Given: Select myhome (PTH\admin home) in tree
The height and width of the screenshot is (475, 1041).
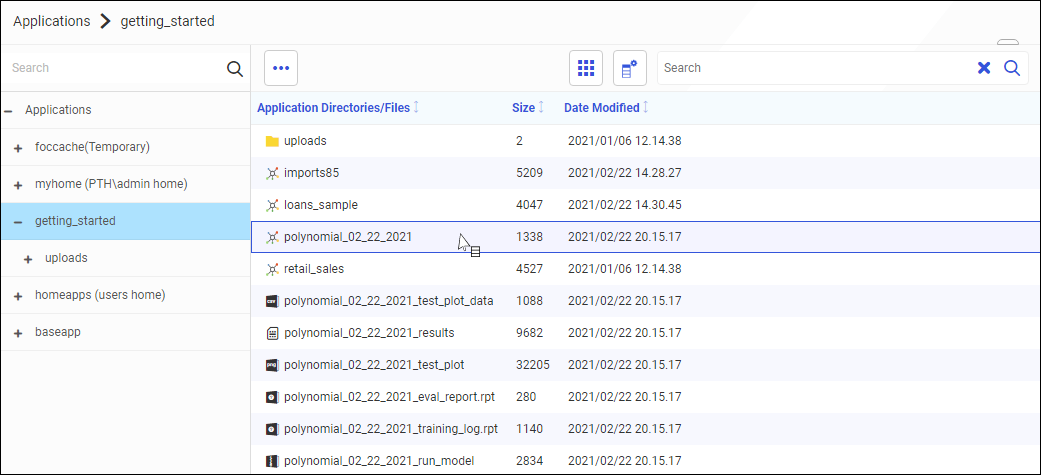Looking at the screenshot, I should pos(111,184).
